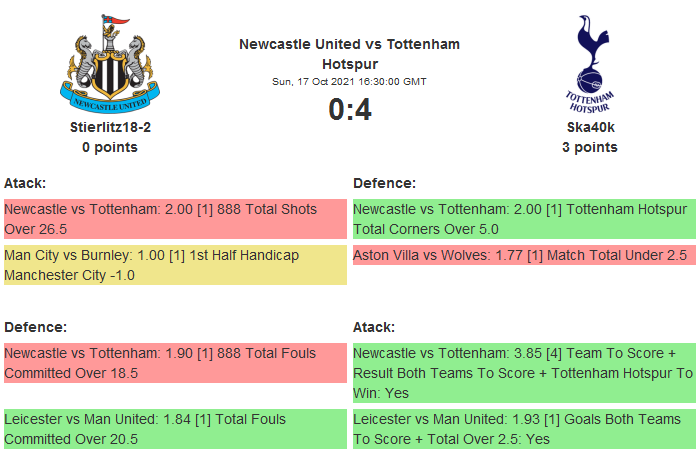Select the 888 Total Fouls Over 18.5 bet
Screen dimensions: 700x460
pos(175,363)
